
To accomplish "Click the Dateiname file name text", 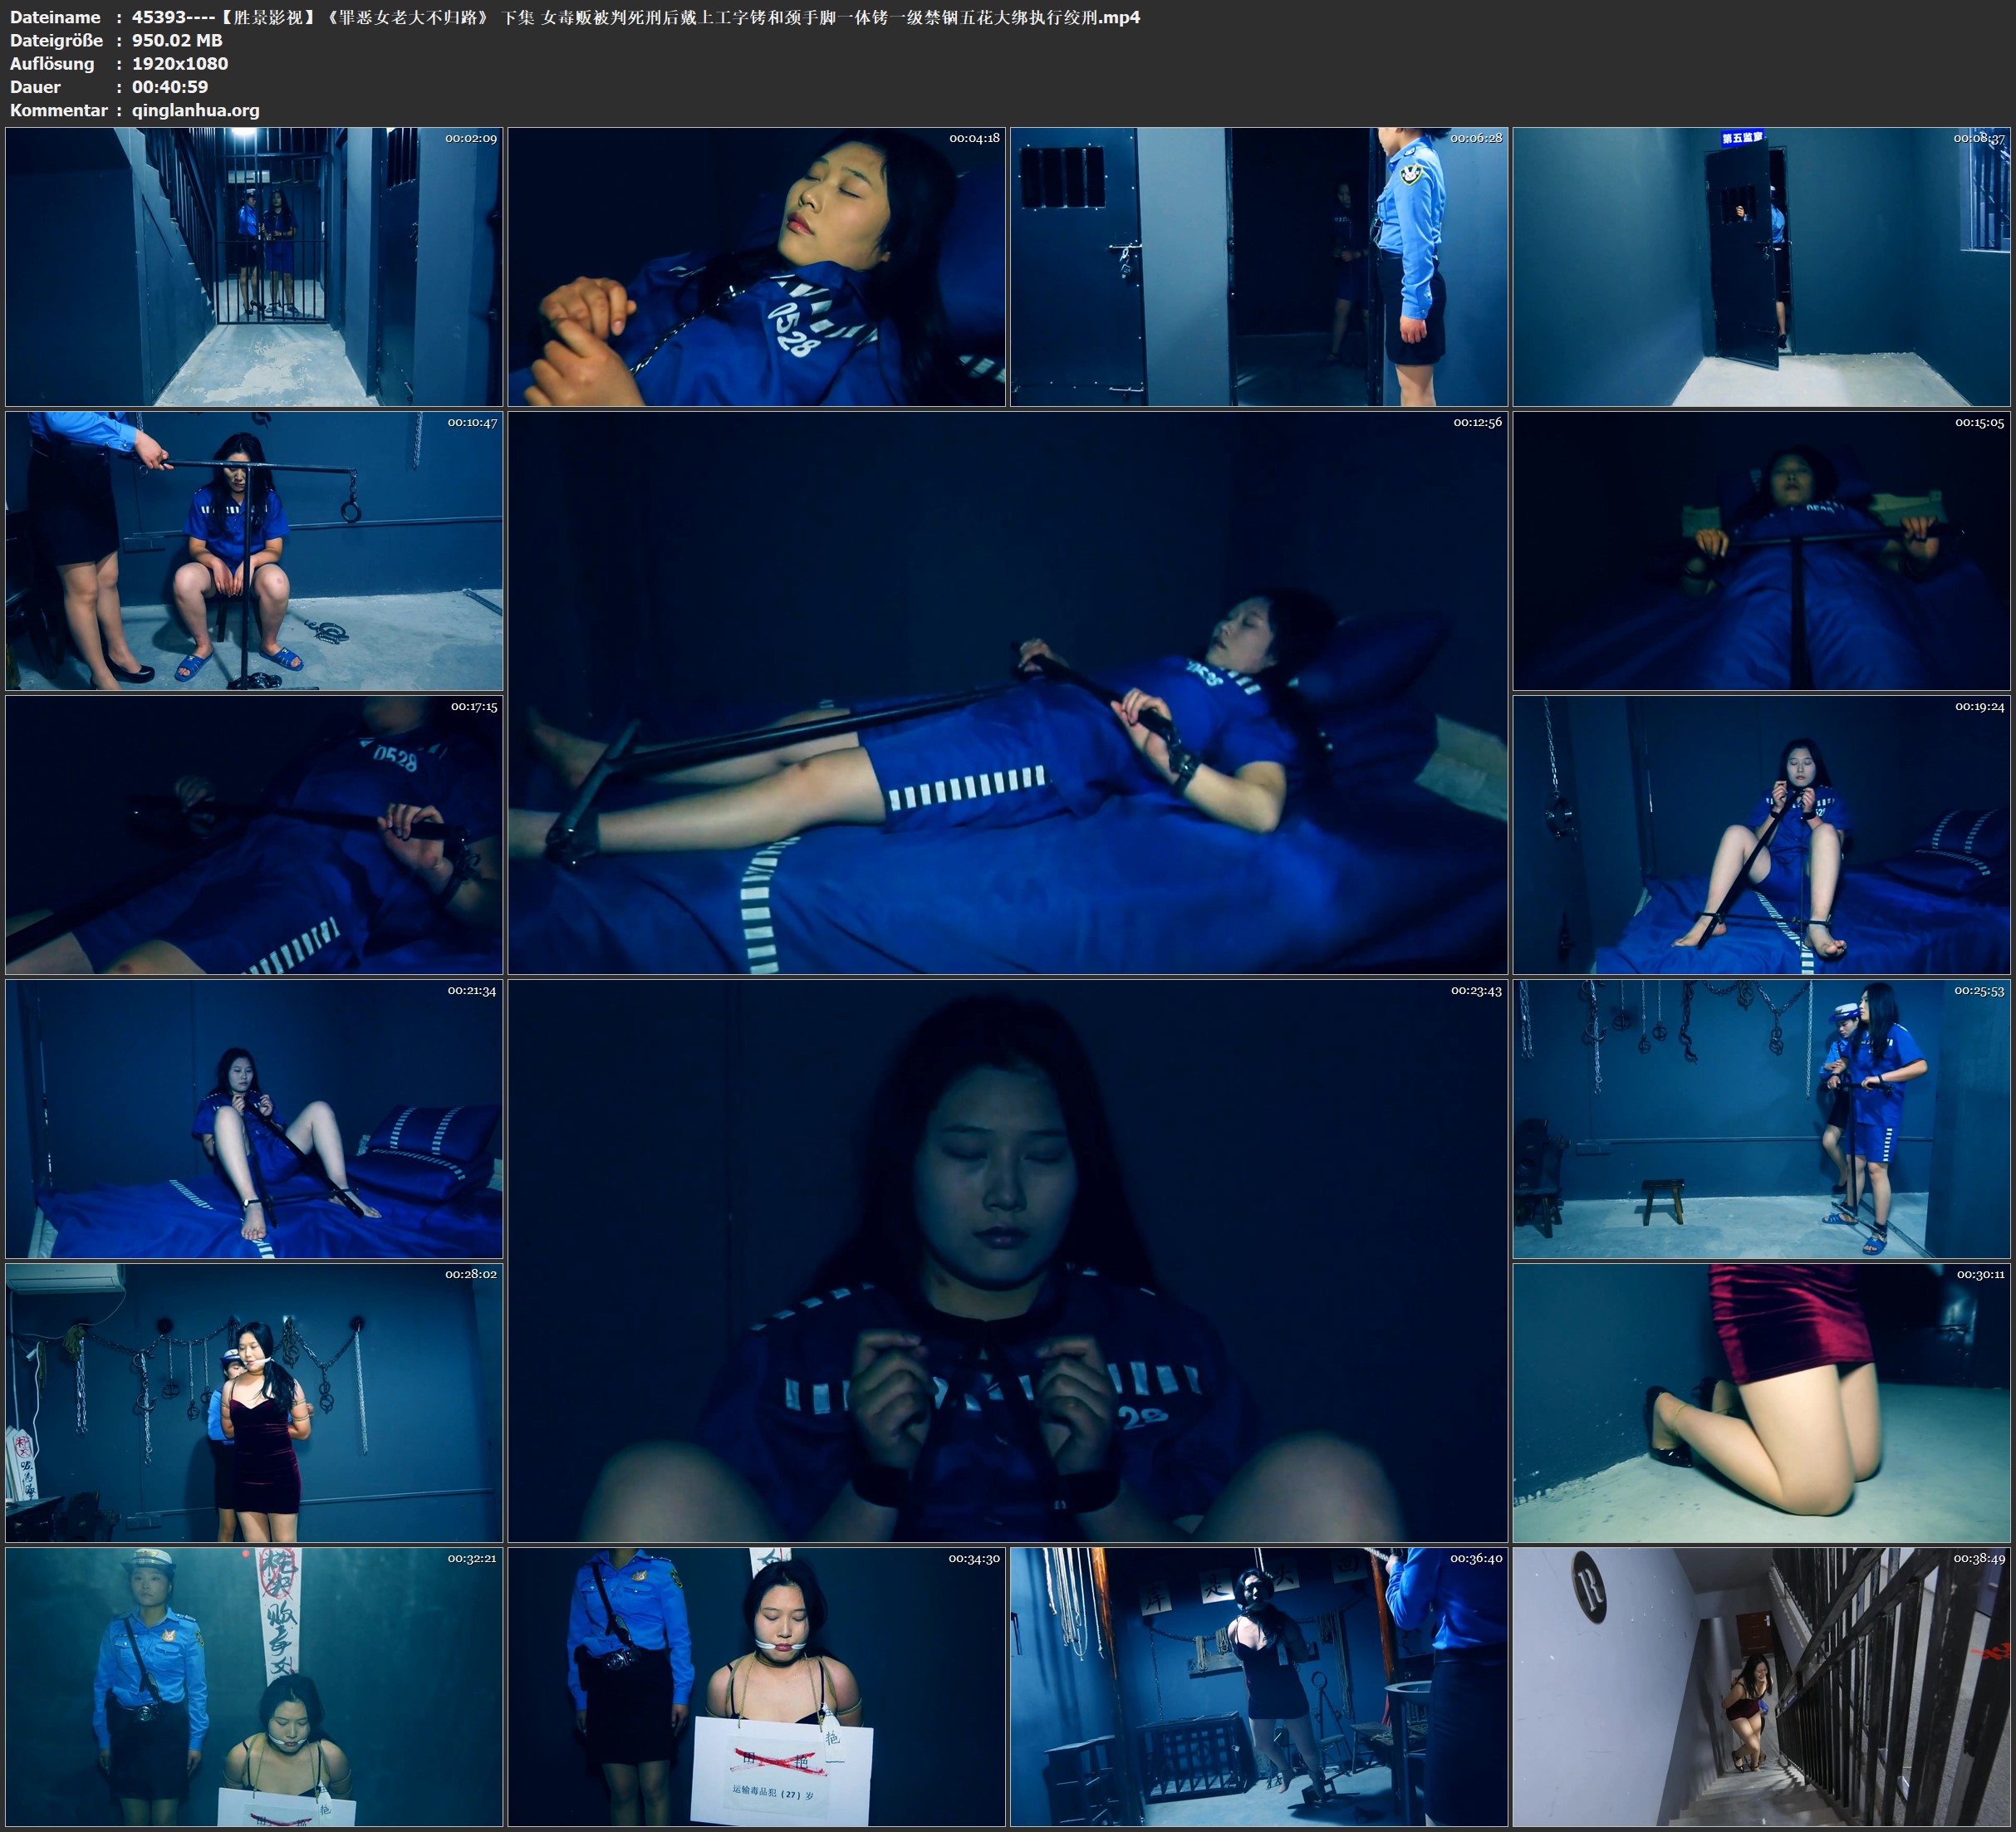I will point(635,17).
